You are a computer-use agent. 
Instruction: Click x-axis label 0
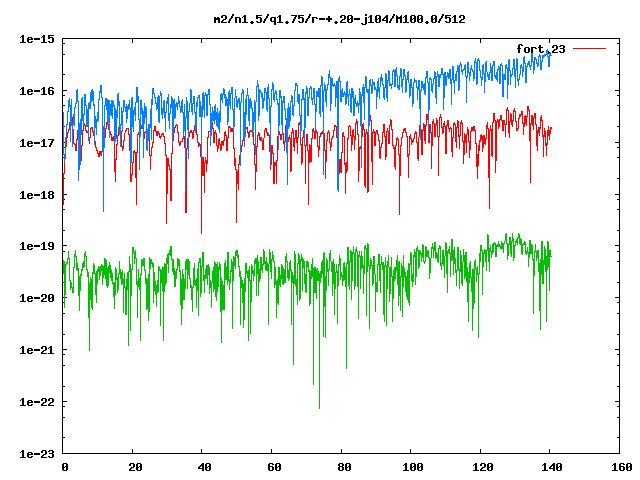click(64, 467)
